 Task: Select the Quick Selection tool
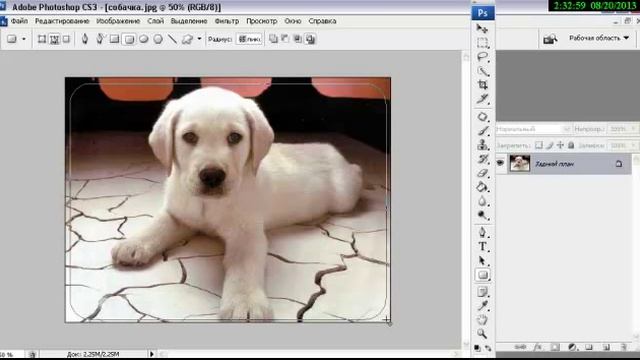(482, 71)
